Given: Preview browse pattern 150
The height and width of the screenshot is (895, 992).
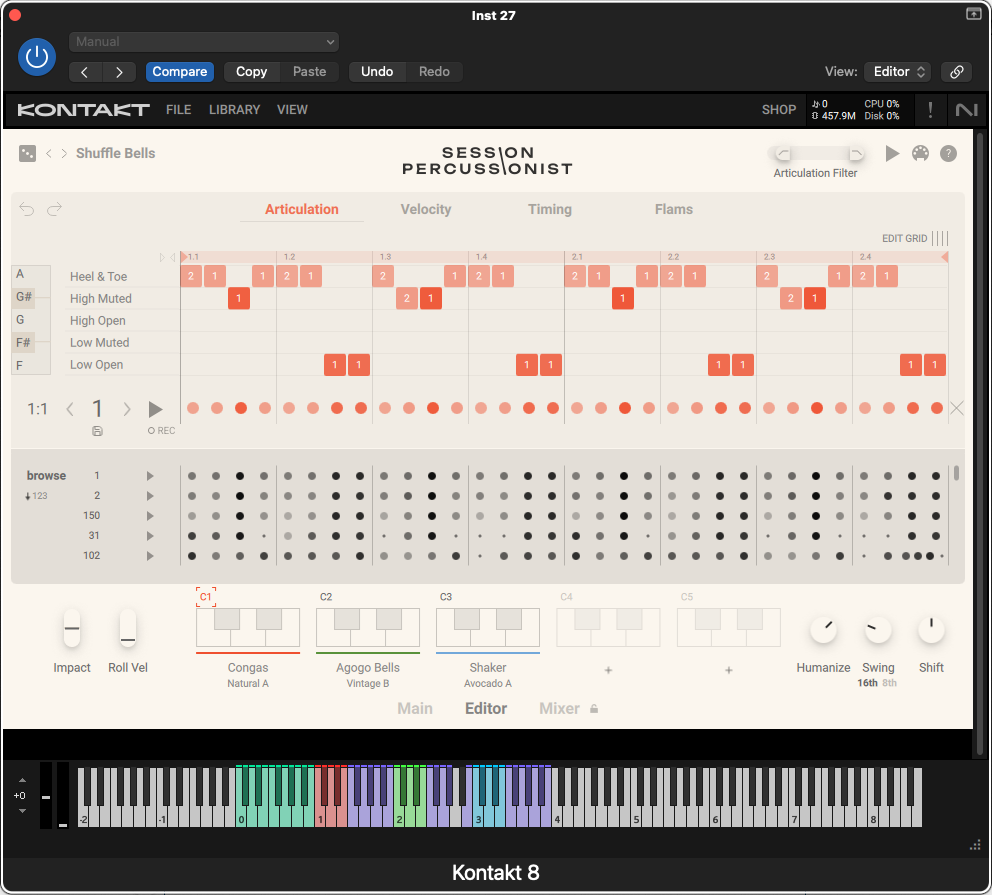Looking at the screenshot, I should 150,516.
